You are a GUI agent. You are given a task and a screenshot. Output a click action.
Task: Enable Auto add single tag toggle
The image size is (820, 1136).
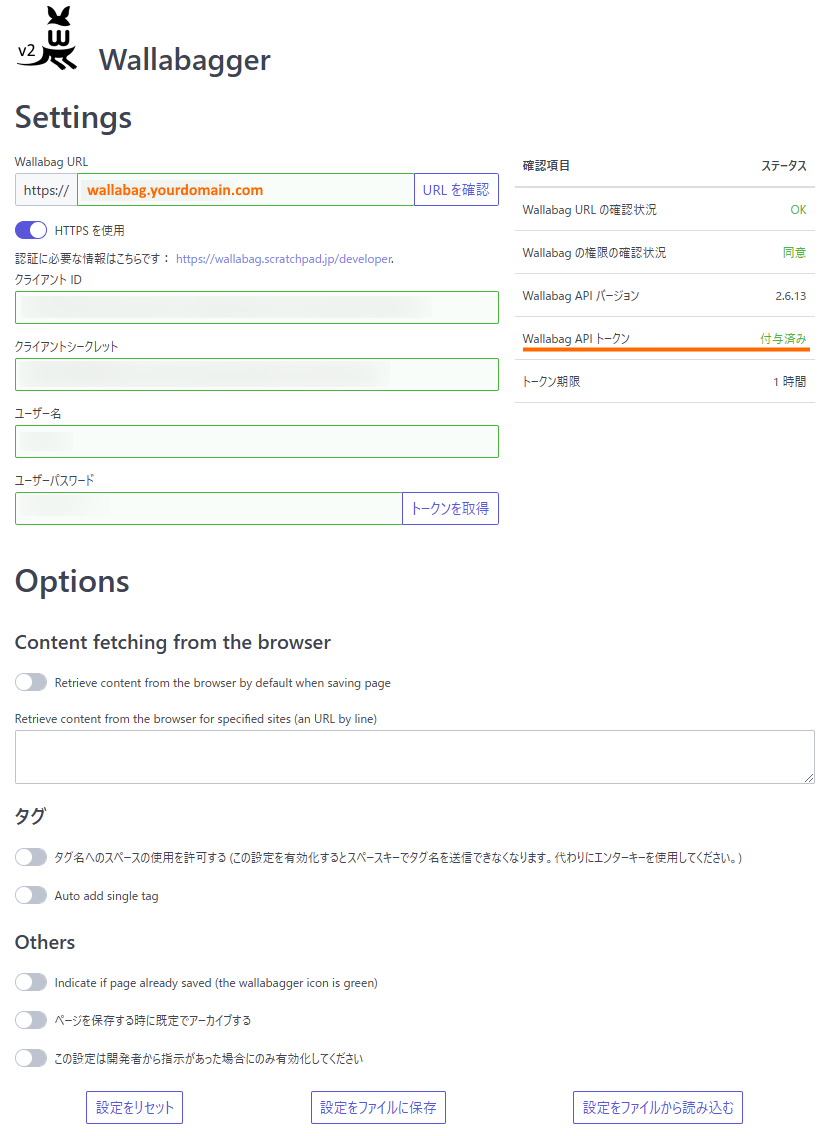pyautogui.click(x=31, y=895)
